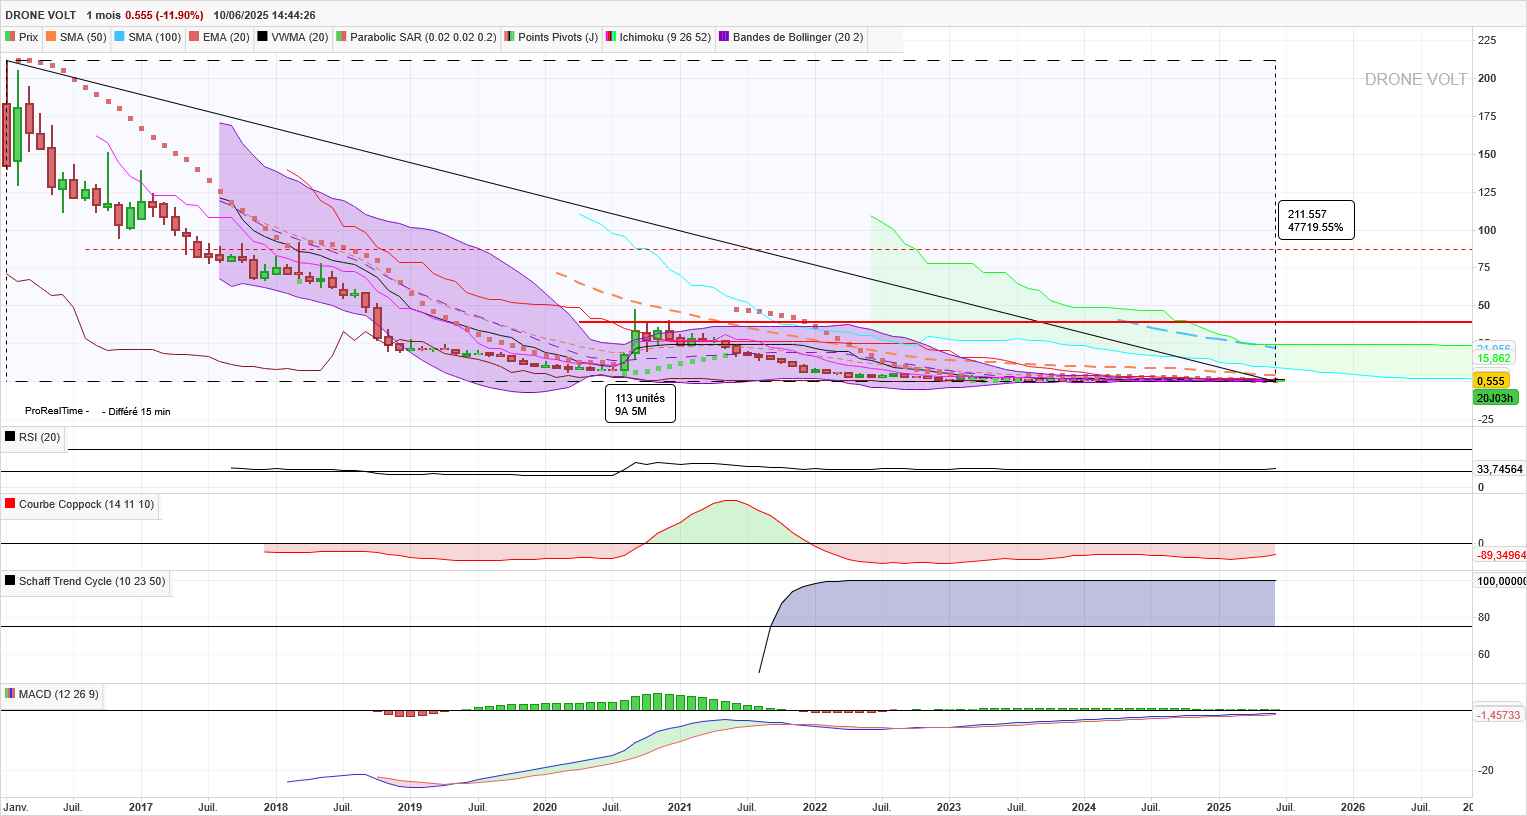1527x816 pixels.
Task: Click the '113 unités 9A 5M' annotation box
Action: coord(640,404)
